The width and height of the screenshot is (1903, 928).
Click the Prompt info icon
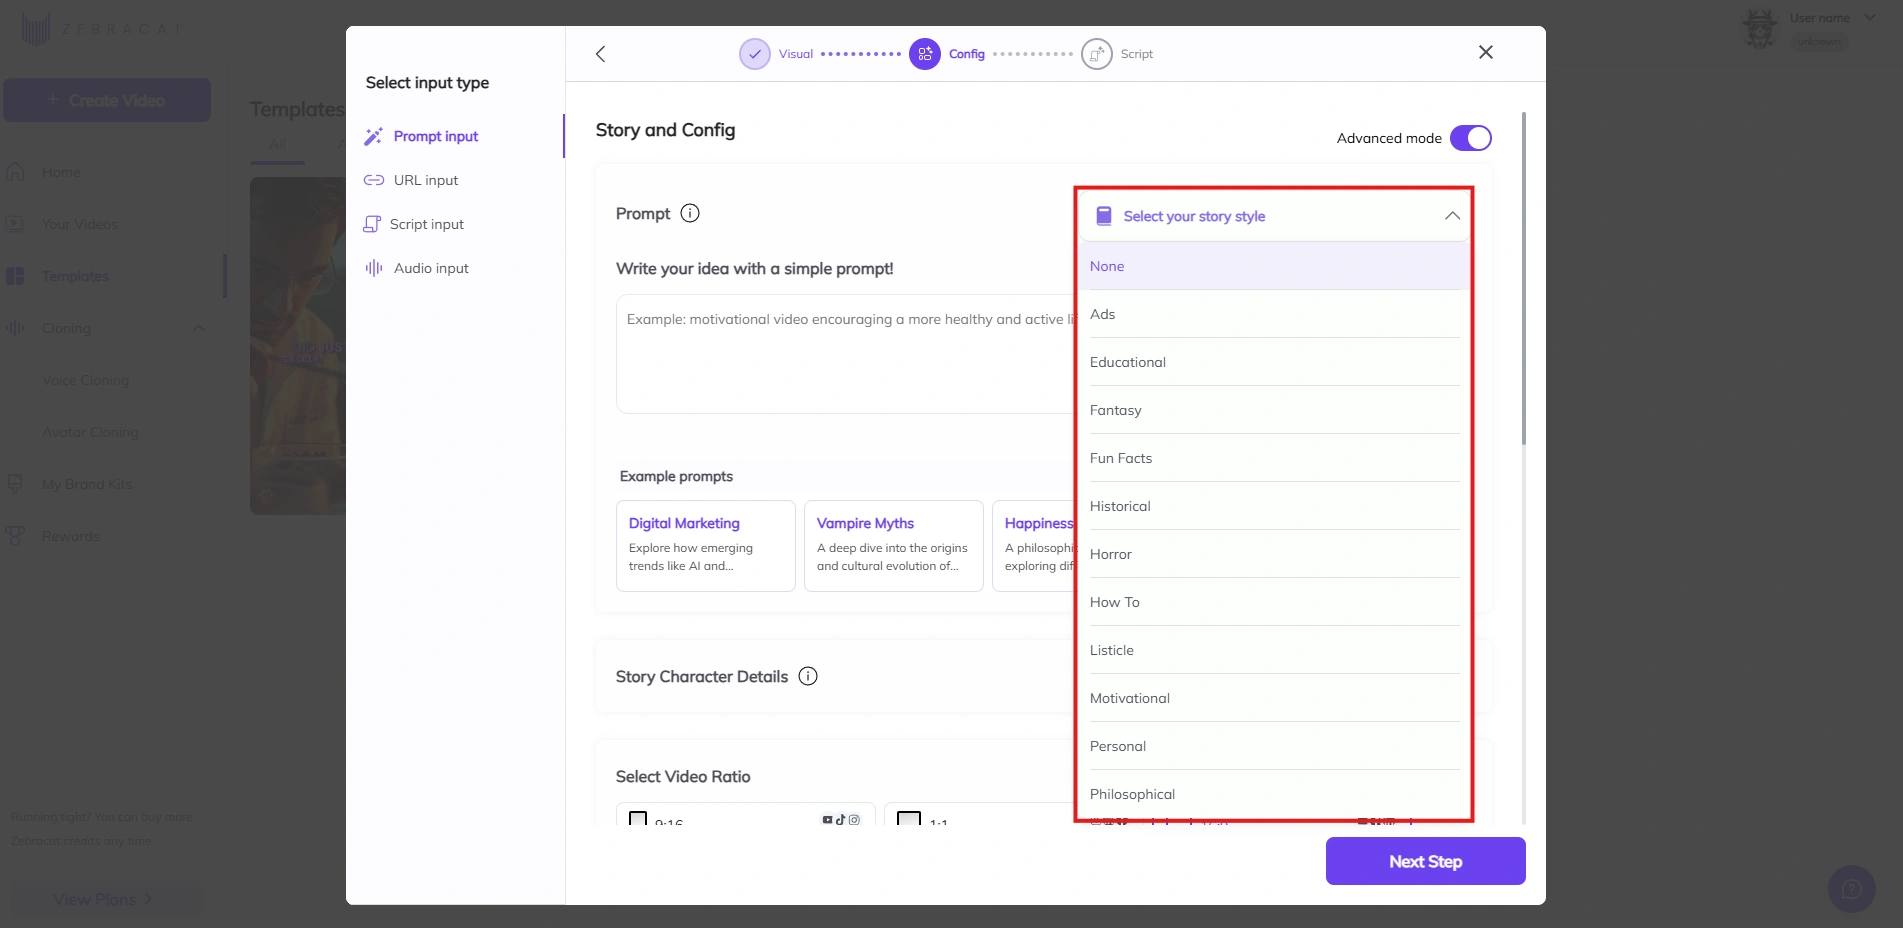[690, 213]
